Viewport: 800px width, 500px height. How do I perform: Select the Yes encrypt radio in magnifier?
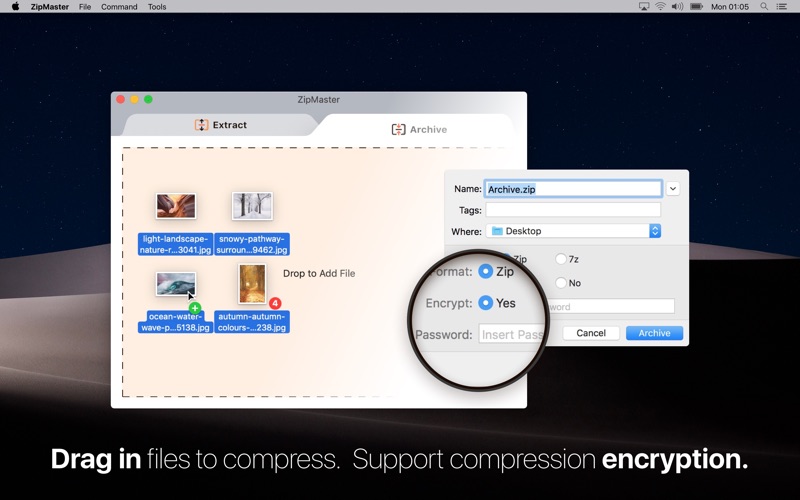click(485, 303)
